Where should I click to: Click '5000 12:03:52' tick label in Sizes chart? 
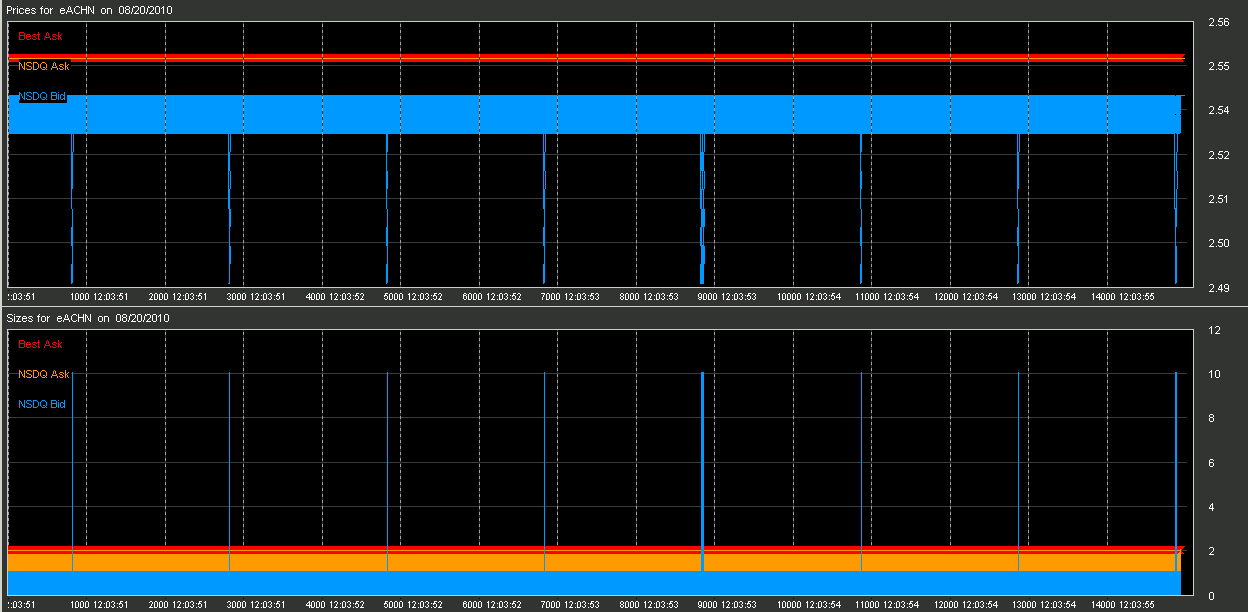[414, 605]
